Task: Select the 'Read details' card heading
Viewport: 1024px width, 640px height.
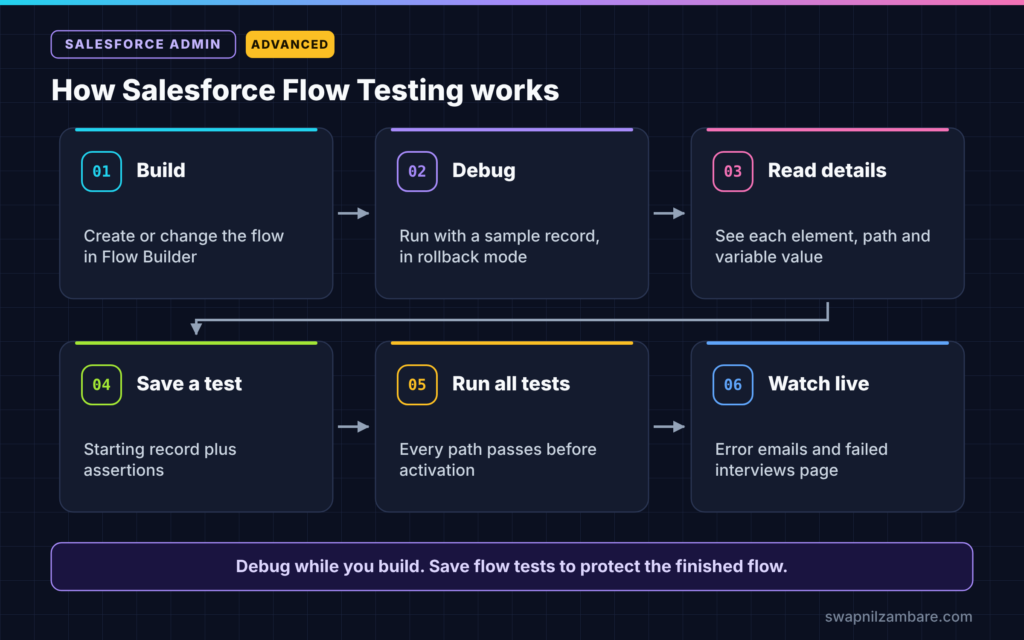Action: pos(827,170)
